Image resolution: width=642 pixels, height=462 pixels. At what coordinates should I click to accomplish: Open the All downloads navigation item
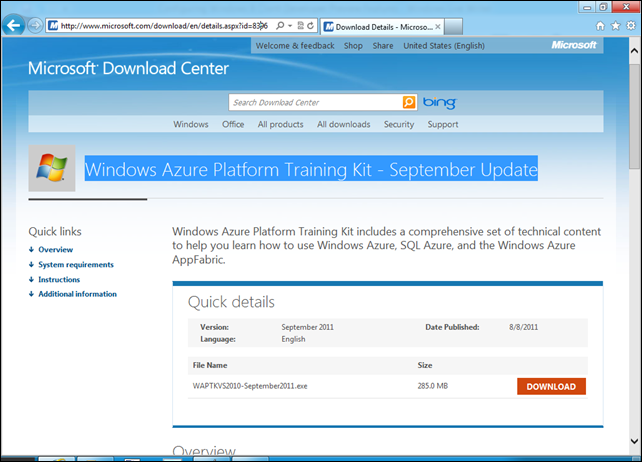tap(344, 124)
